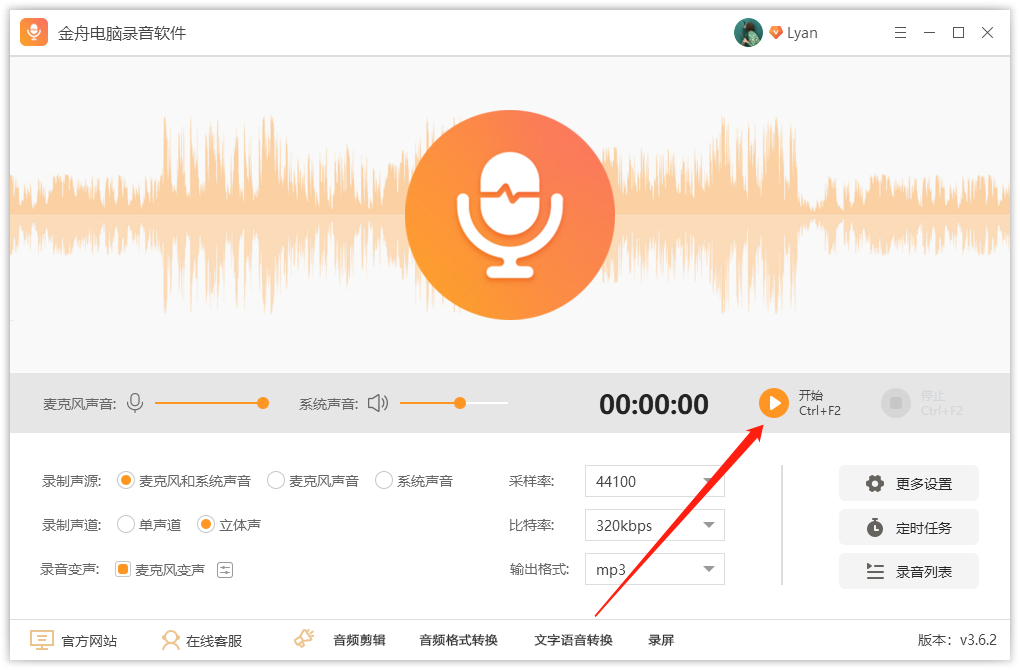
Task: Click the online customer service person icon
Action: tap(170, 640)
